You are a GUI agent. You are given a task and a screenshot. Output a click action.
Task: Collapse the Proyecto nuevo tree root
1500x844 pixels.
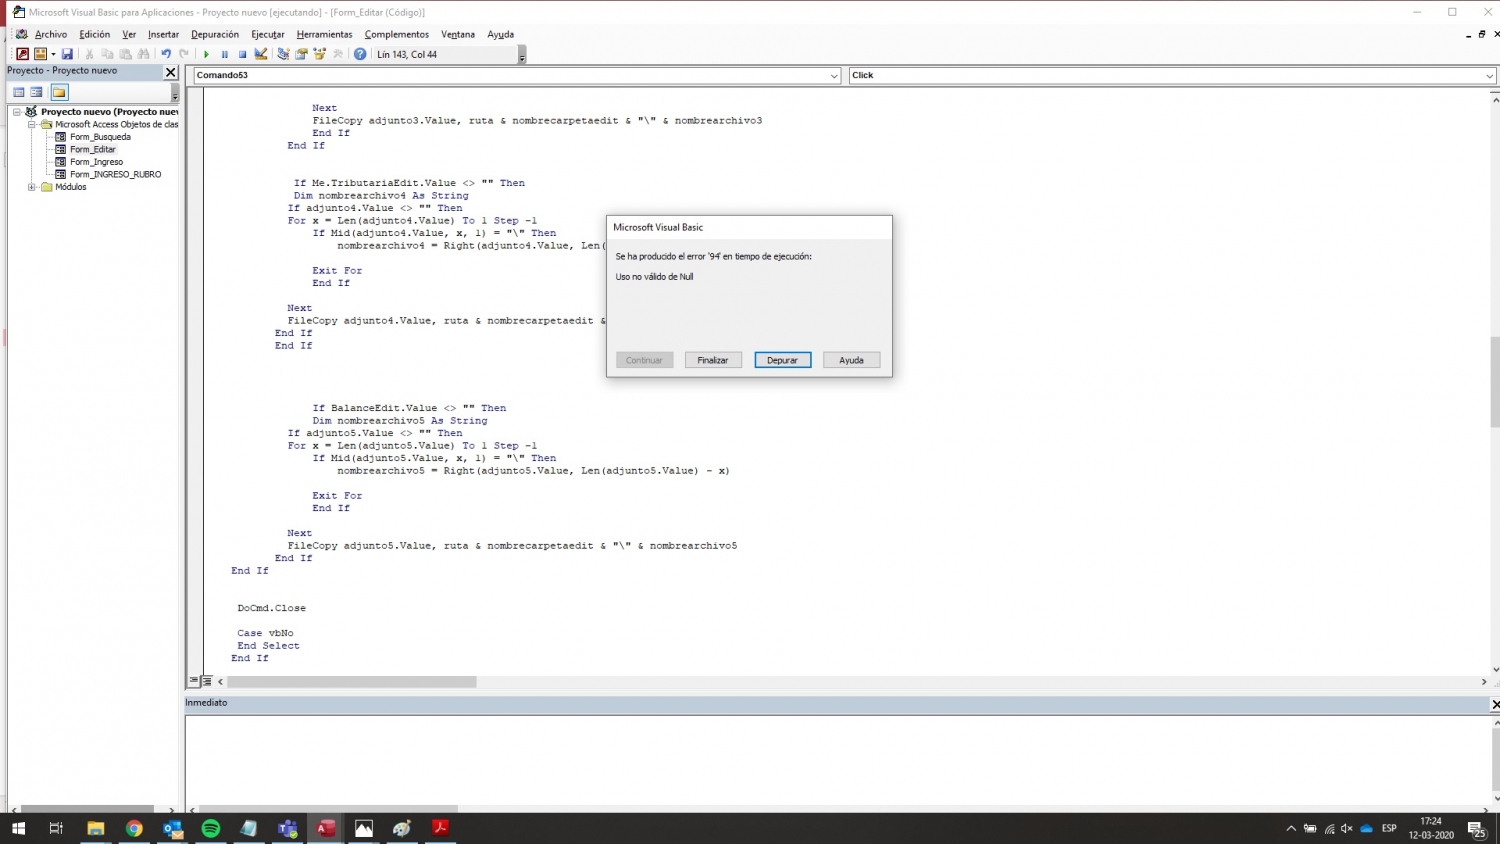(x=17, y=112)
